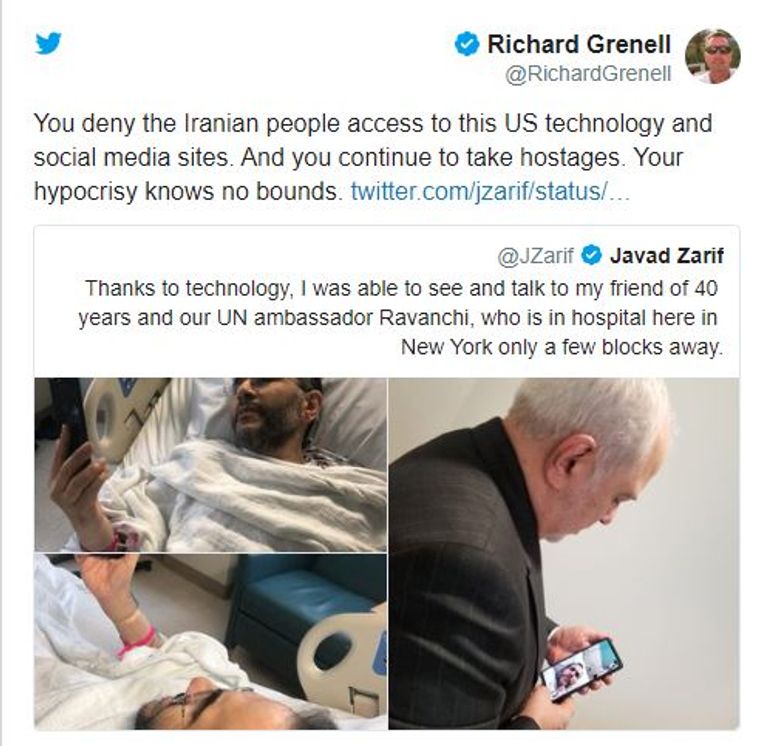Image resolution: width=768 pixels, height=746 pixels.
Task: Click Grenell's tweet text about hypocrisy
Action: click(x=372, y=157)
